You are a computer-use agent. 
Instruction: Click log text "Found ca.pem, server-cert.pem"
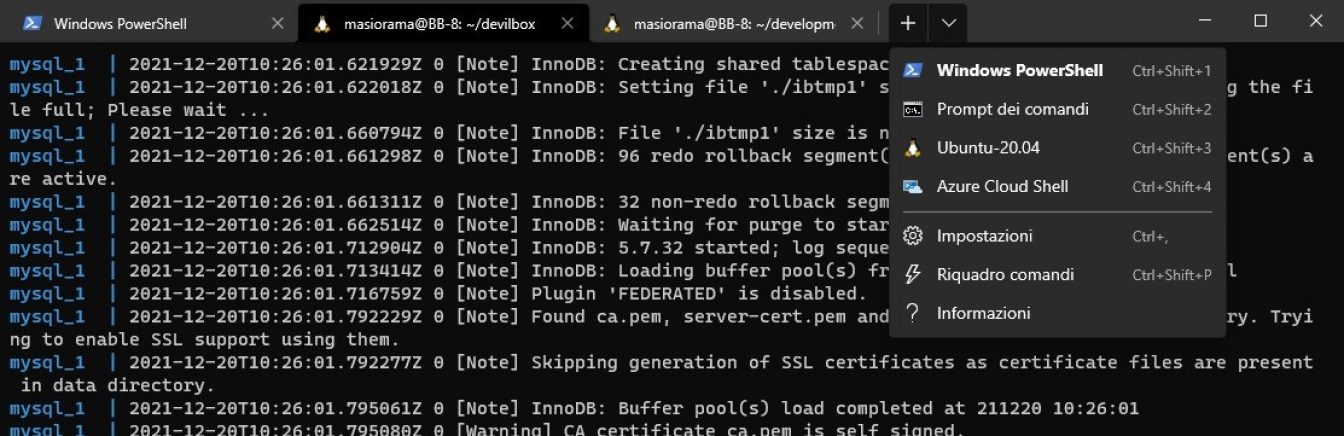click(688, 317)
